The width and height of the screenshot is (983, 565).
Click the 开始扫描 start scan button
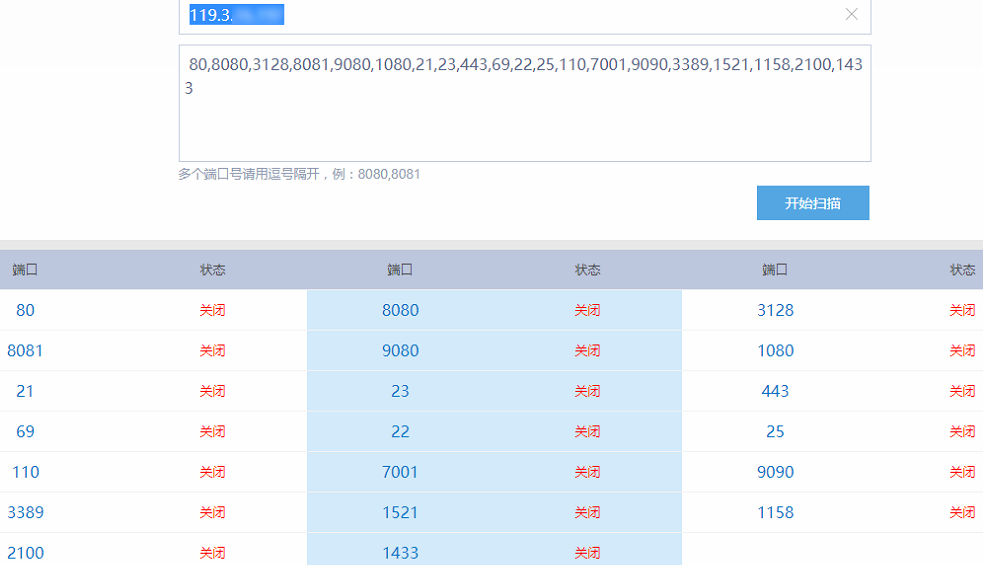point(812,203)
